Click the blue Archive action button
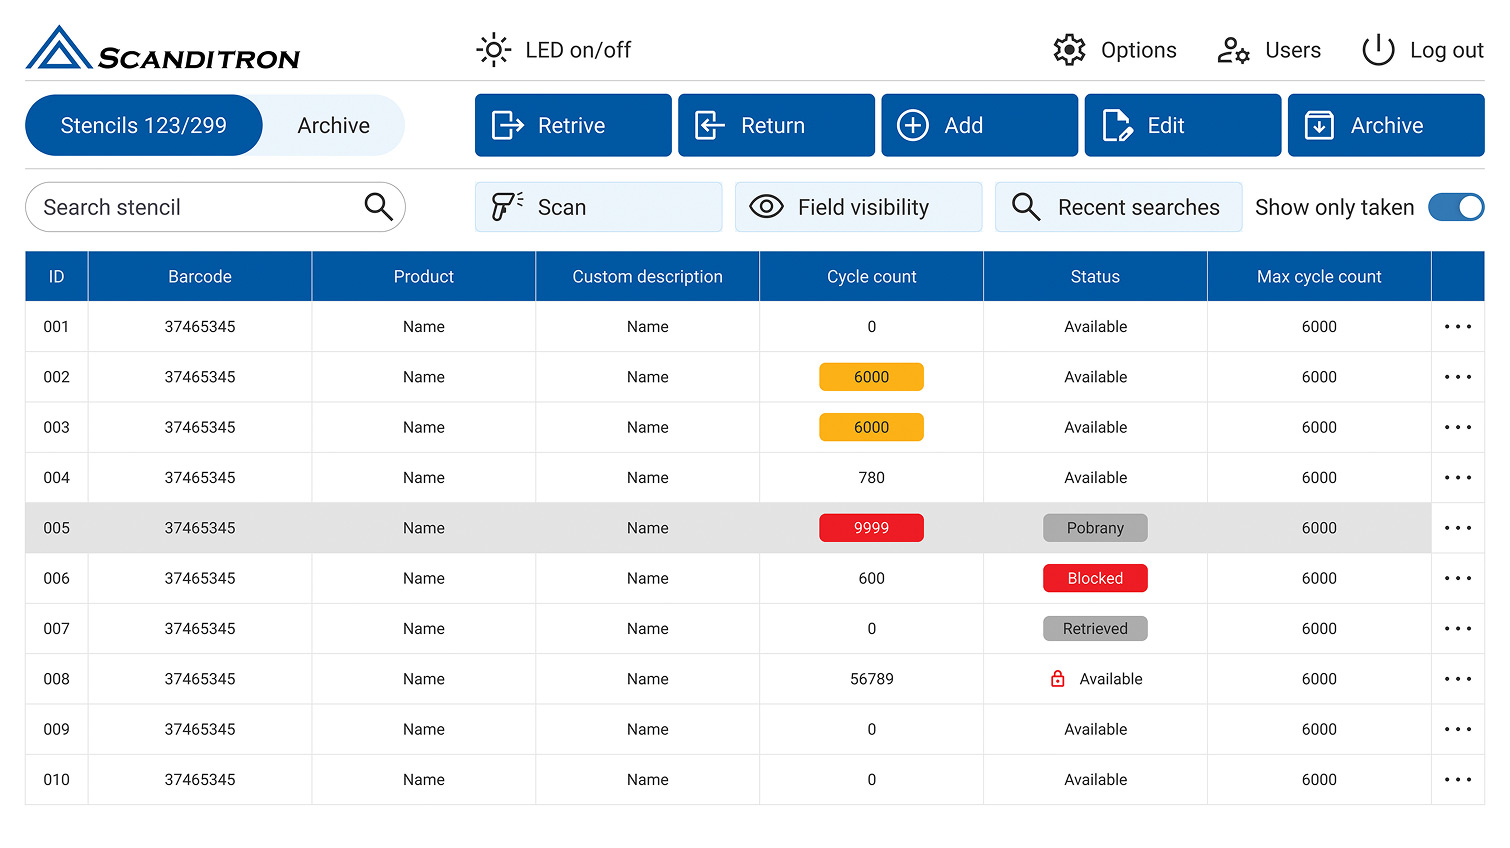The height and width of the screenshot is (848, 1510). coord(1385,125)
